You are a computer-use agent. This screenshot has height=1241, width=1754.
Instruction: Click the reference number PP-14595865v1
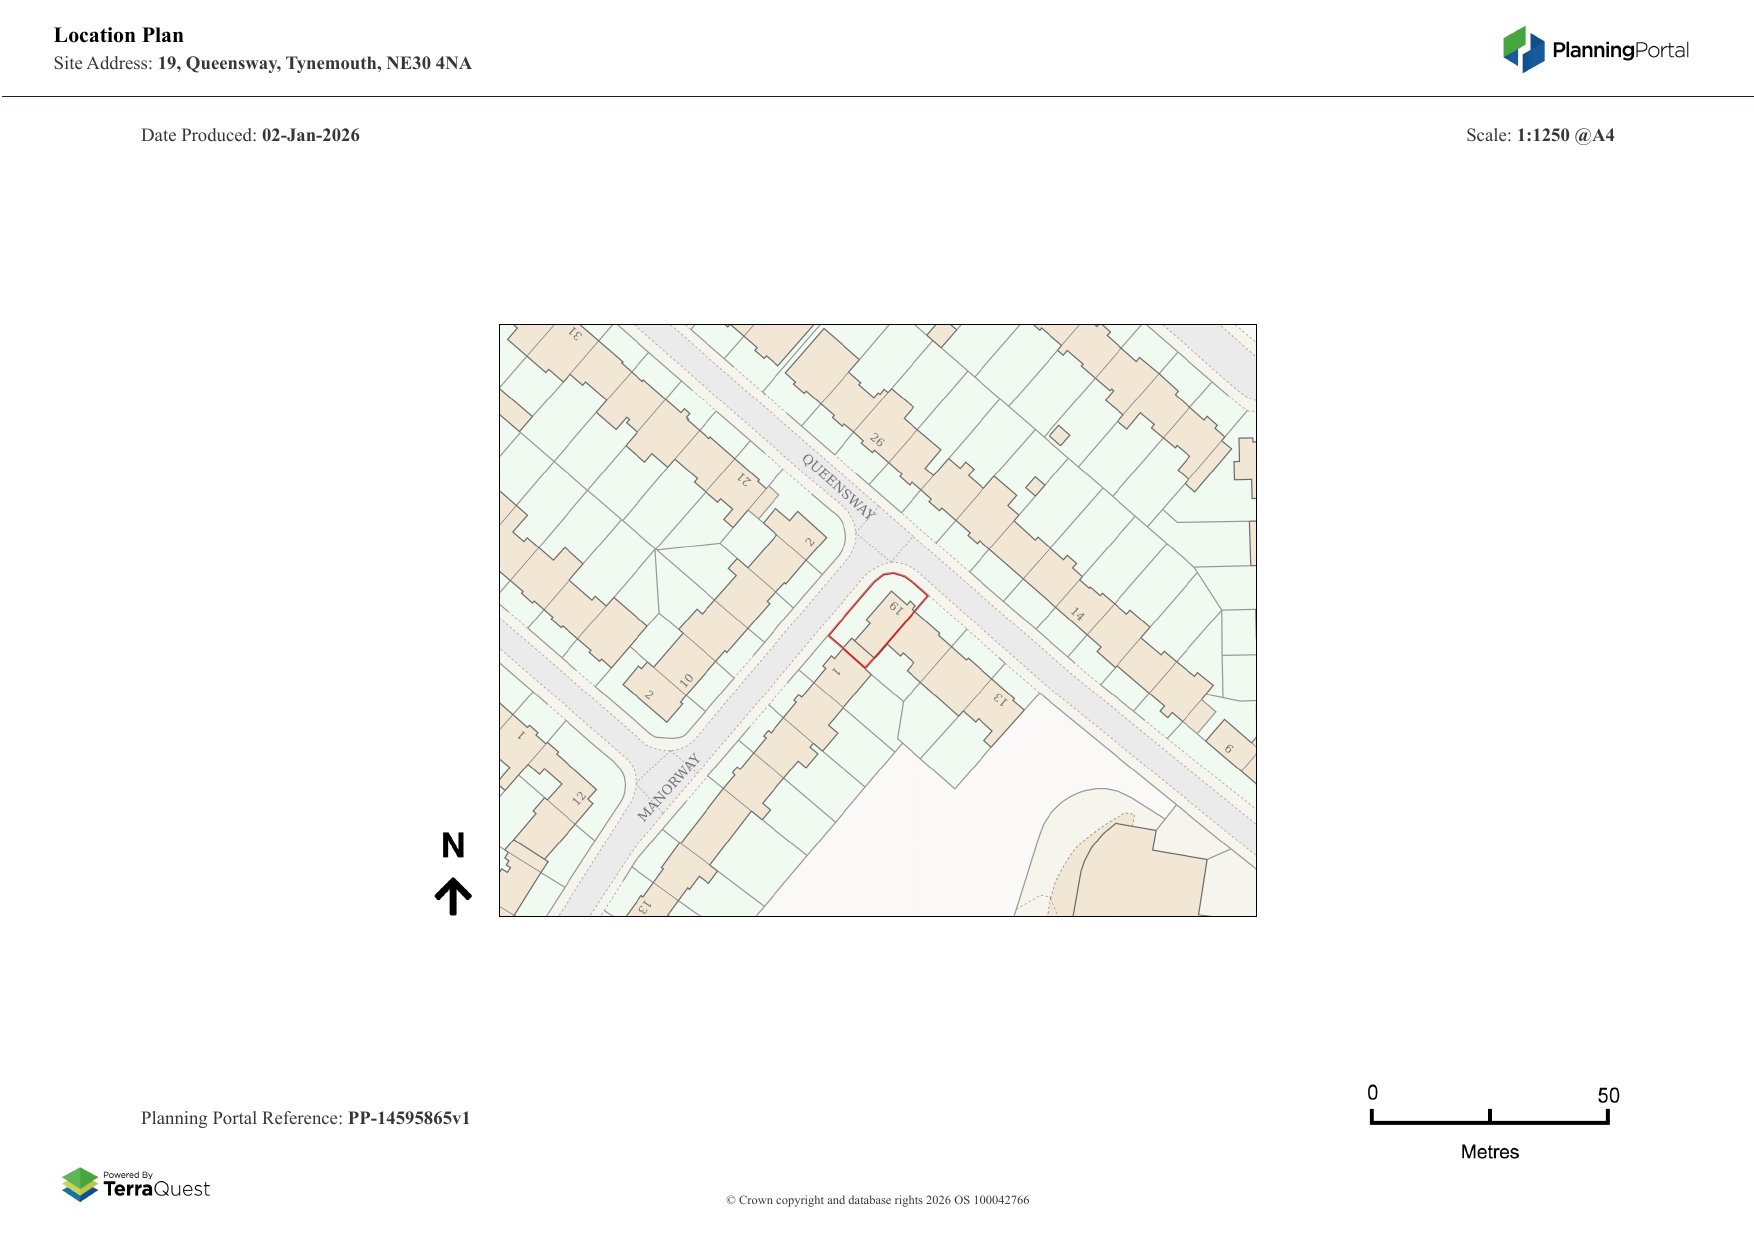pyautogui.click(x=408, y=1118)
